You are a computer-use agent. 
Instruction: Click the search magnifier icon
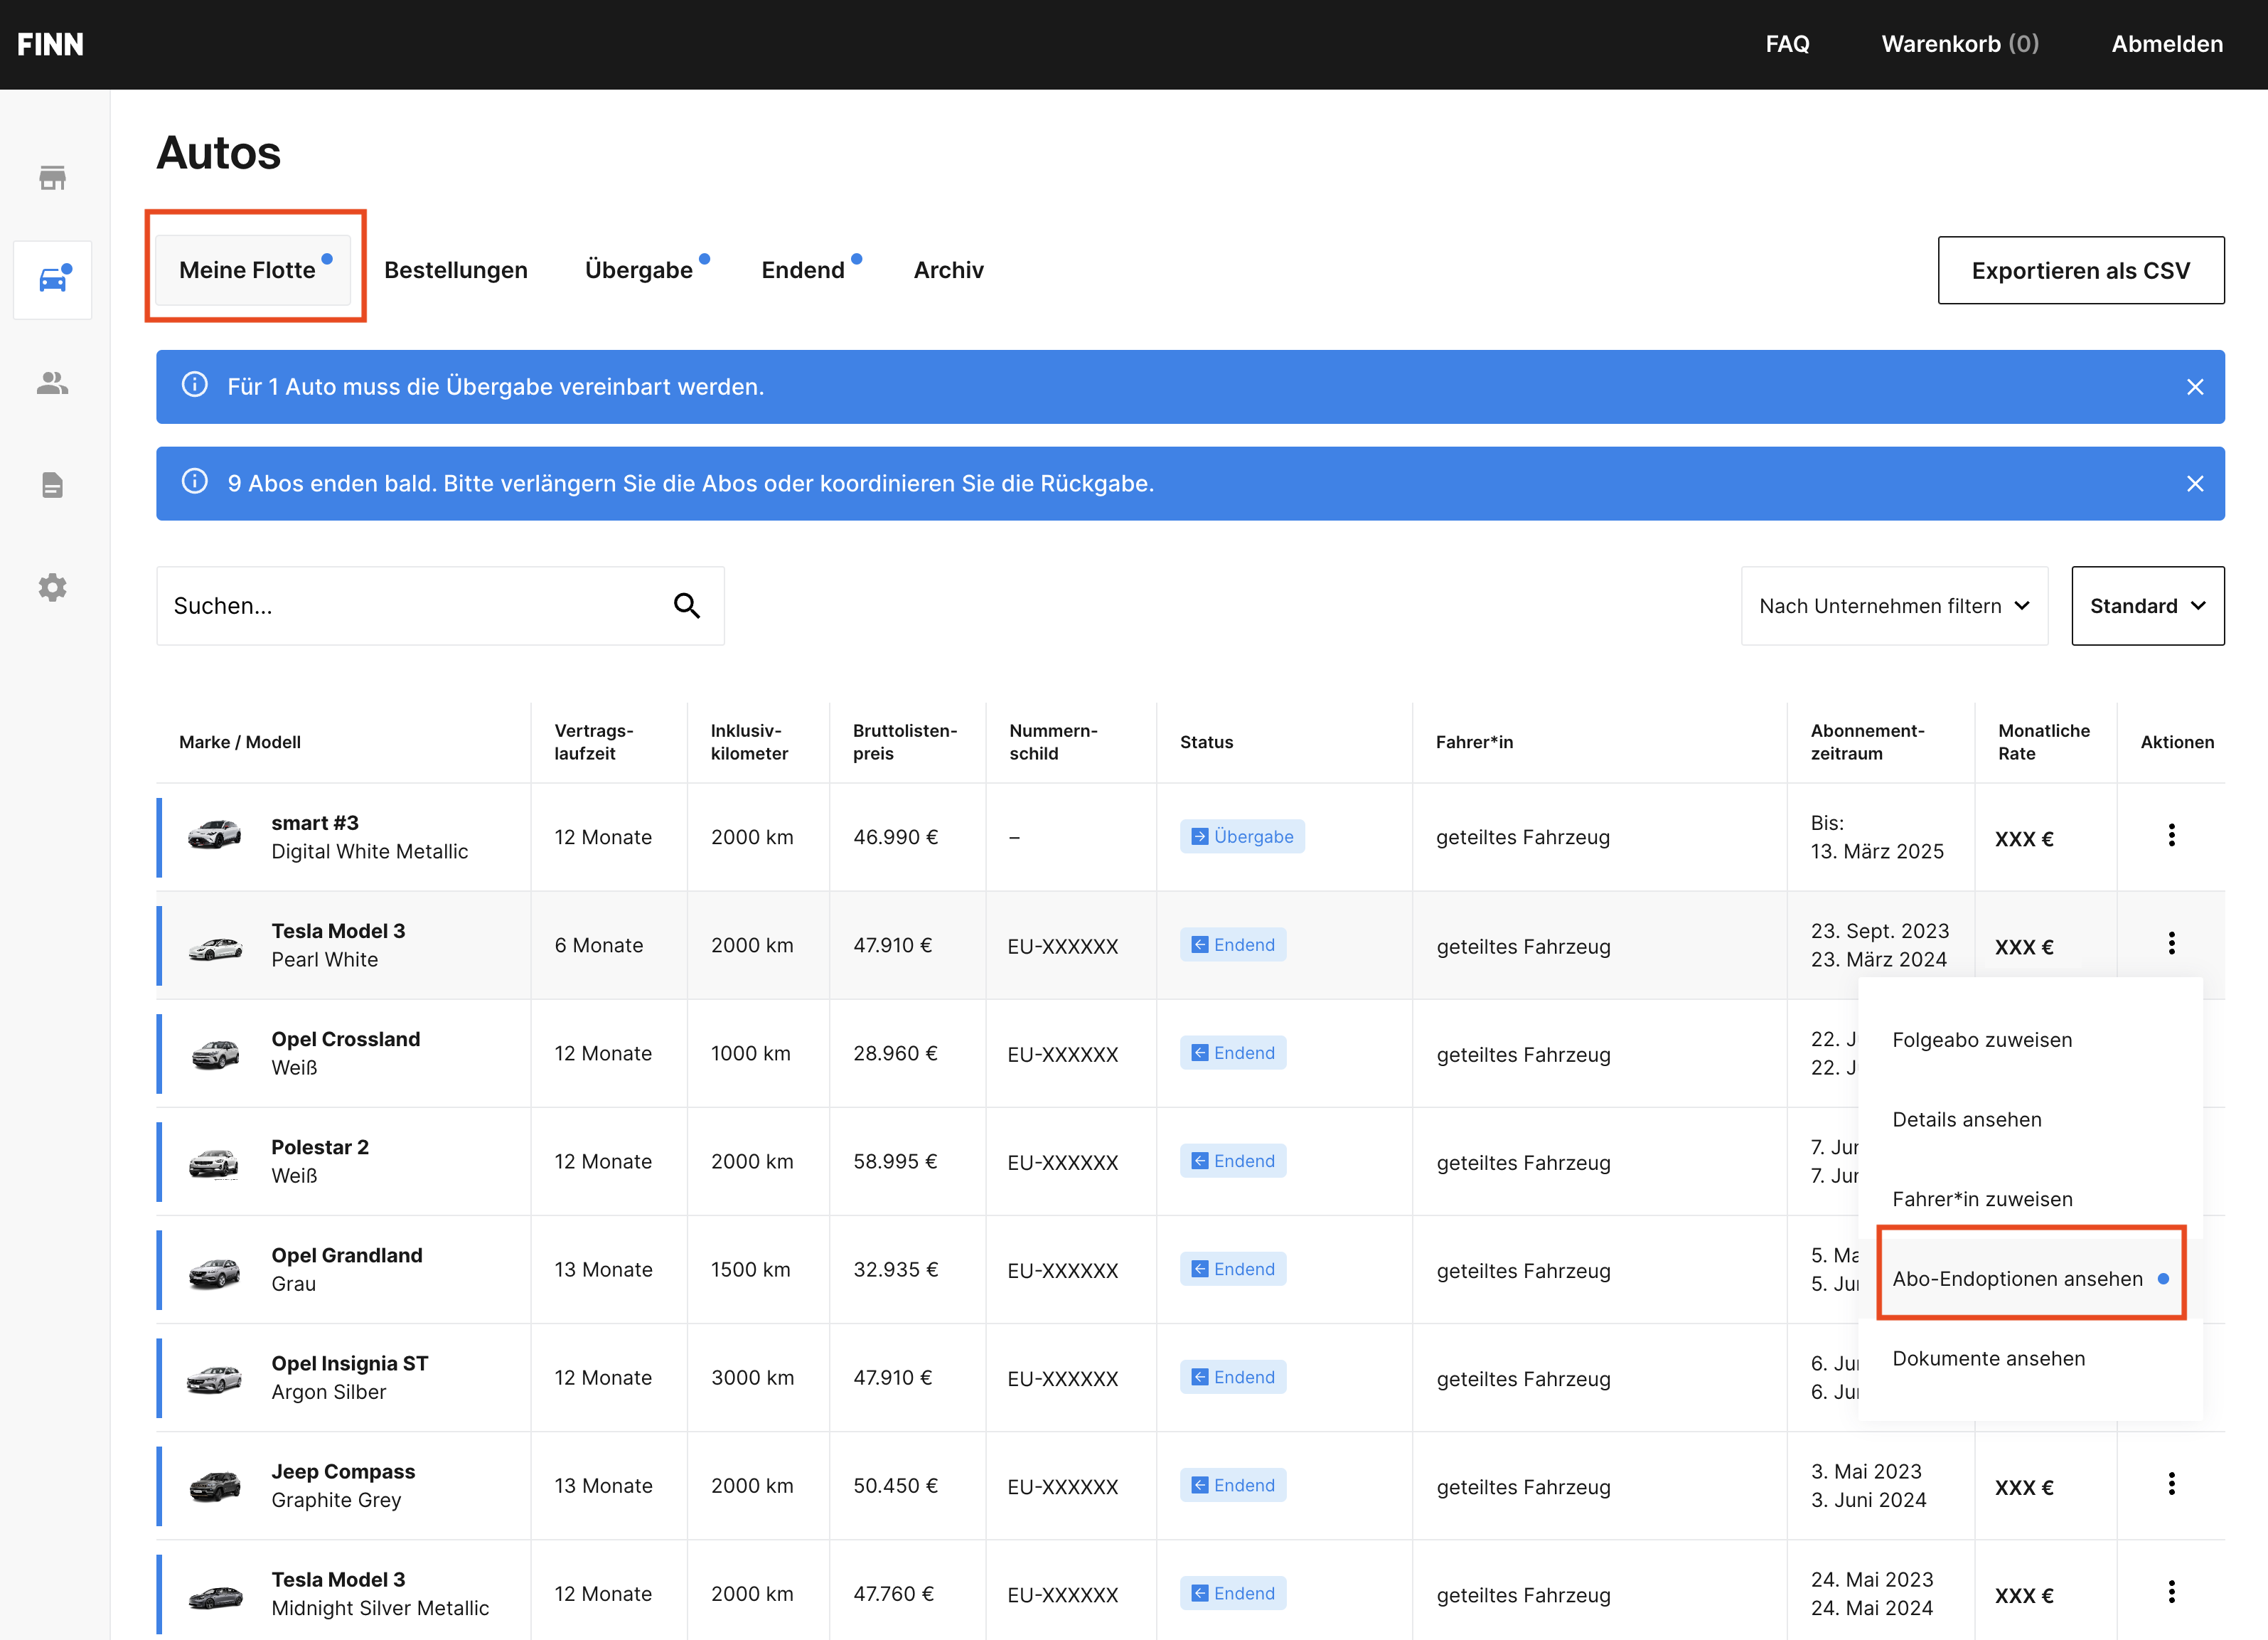[686, 605]
